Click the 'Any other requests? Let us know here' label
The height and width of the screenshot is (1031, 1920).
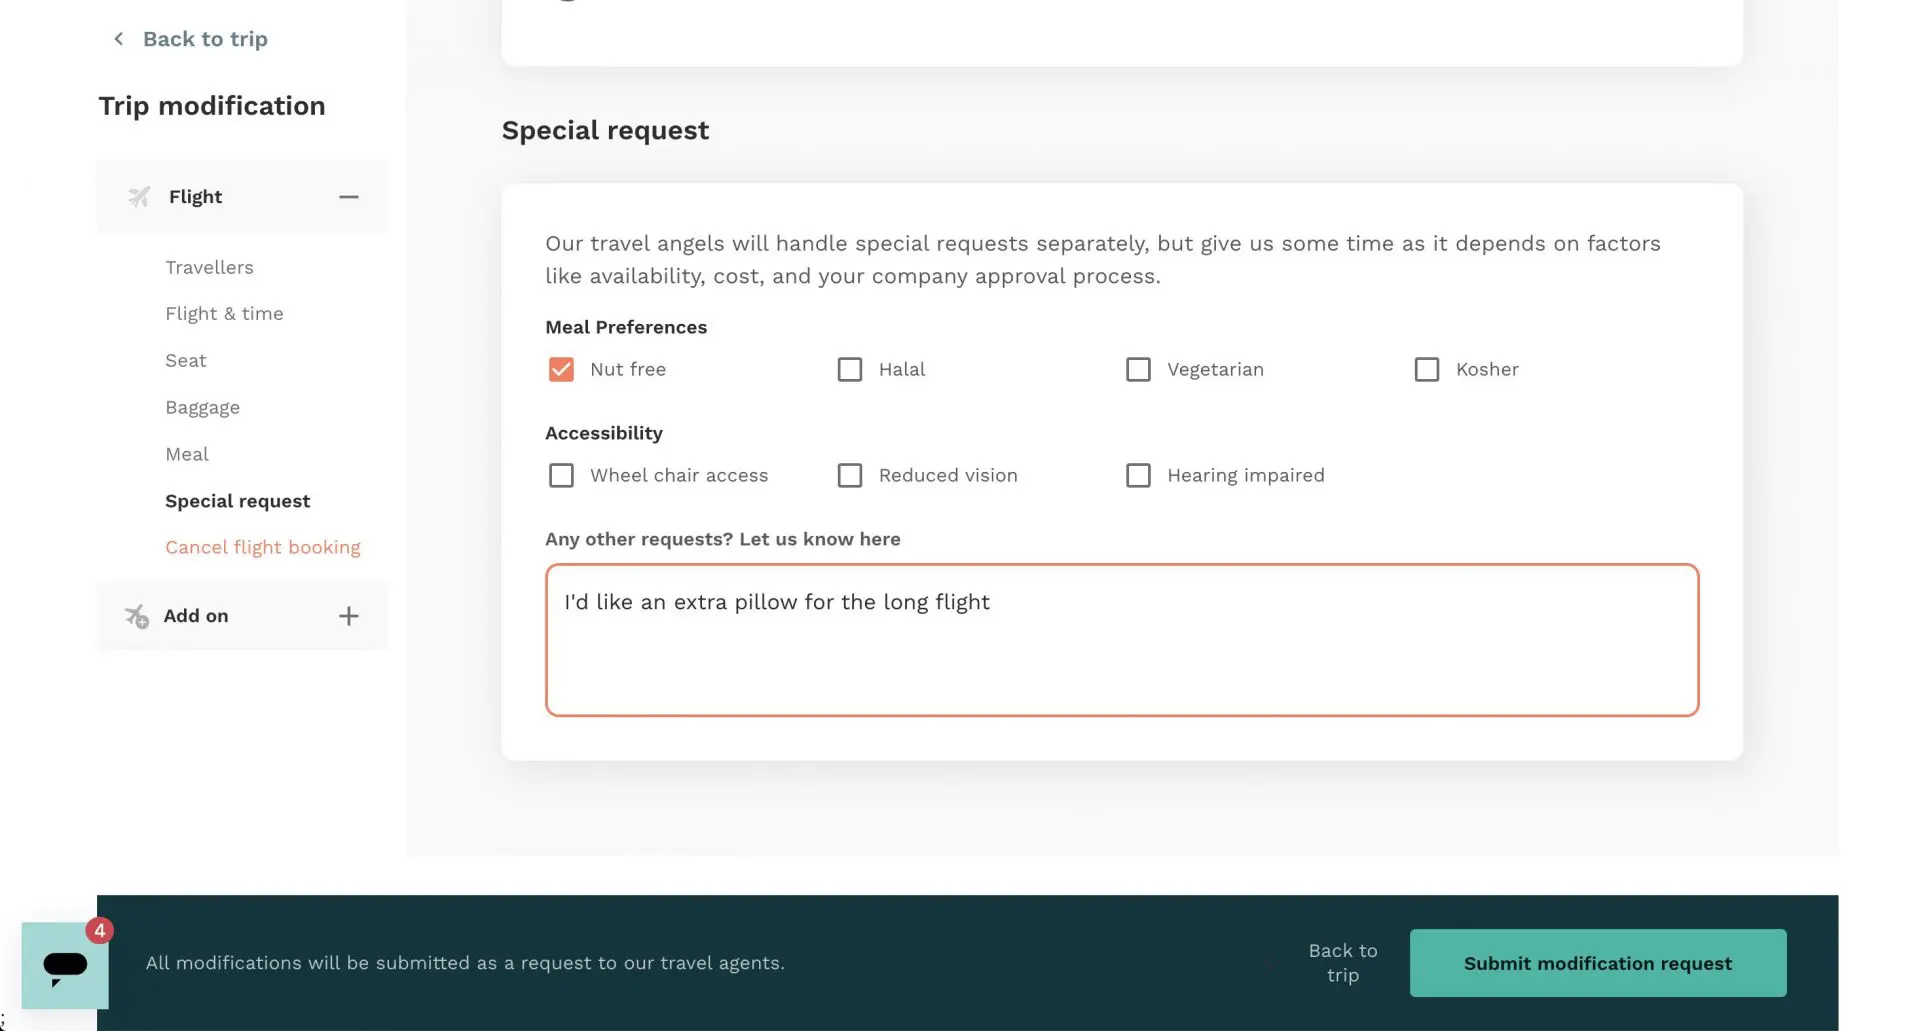(x=723, y=539)
